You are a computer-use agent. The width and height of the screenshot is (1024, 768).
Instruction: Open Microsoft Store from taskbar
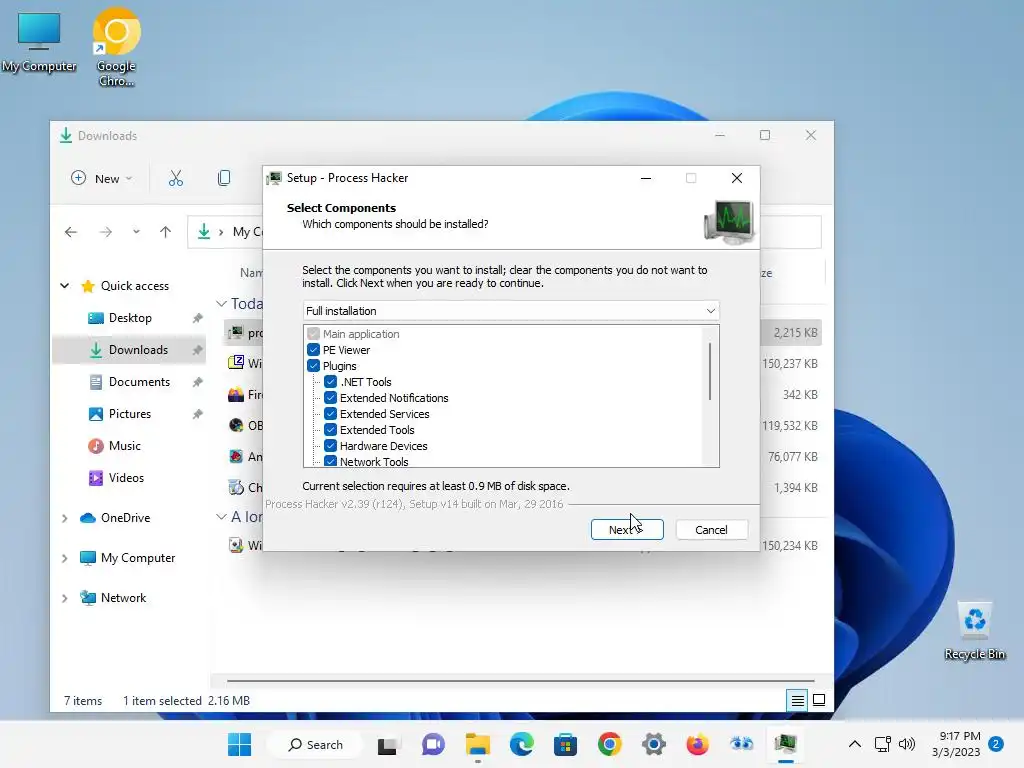click(x=566, y=744)
